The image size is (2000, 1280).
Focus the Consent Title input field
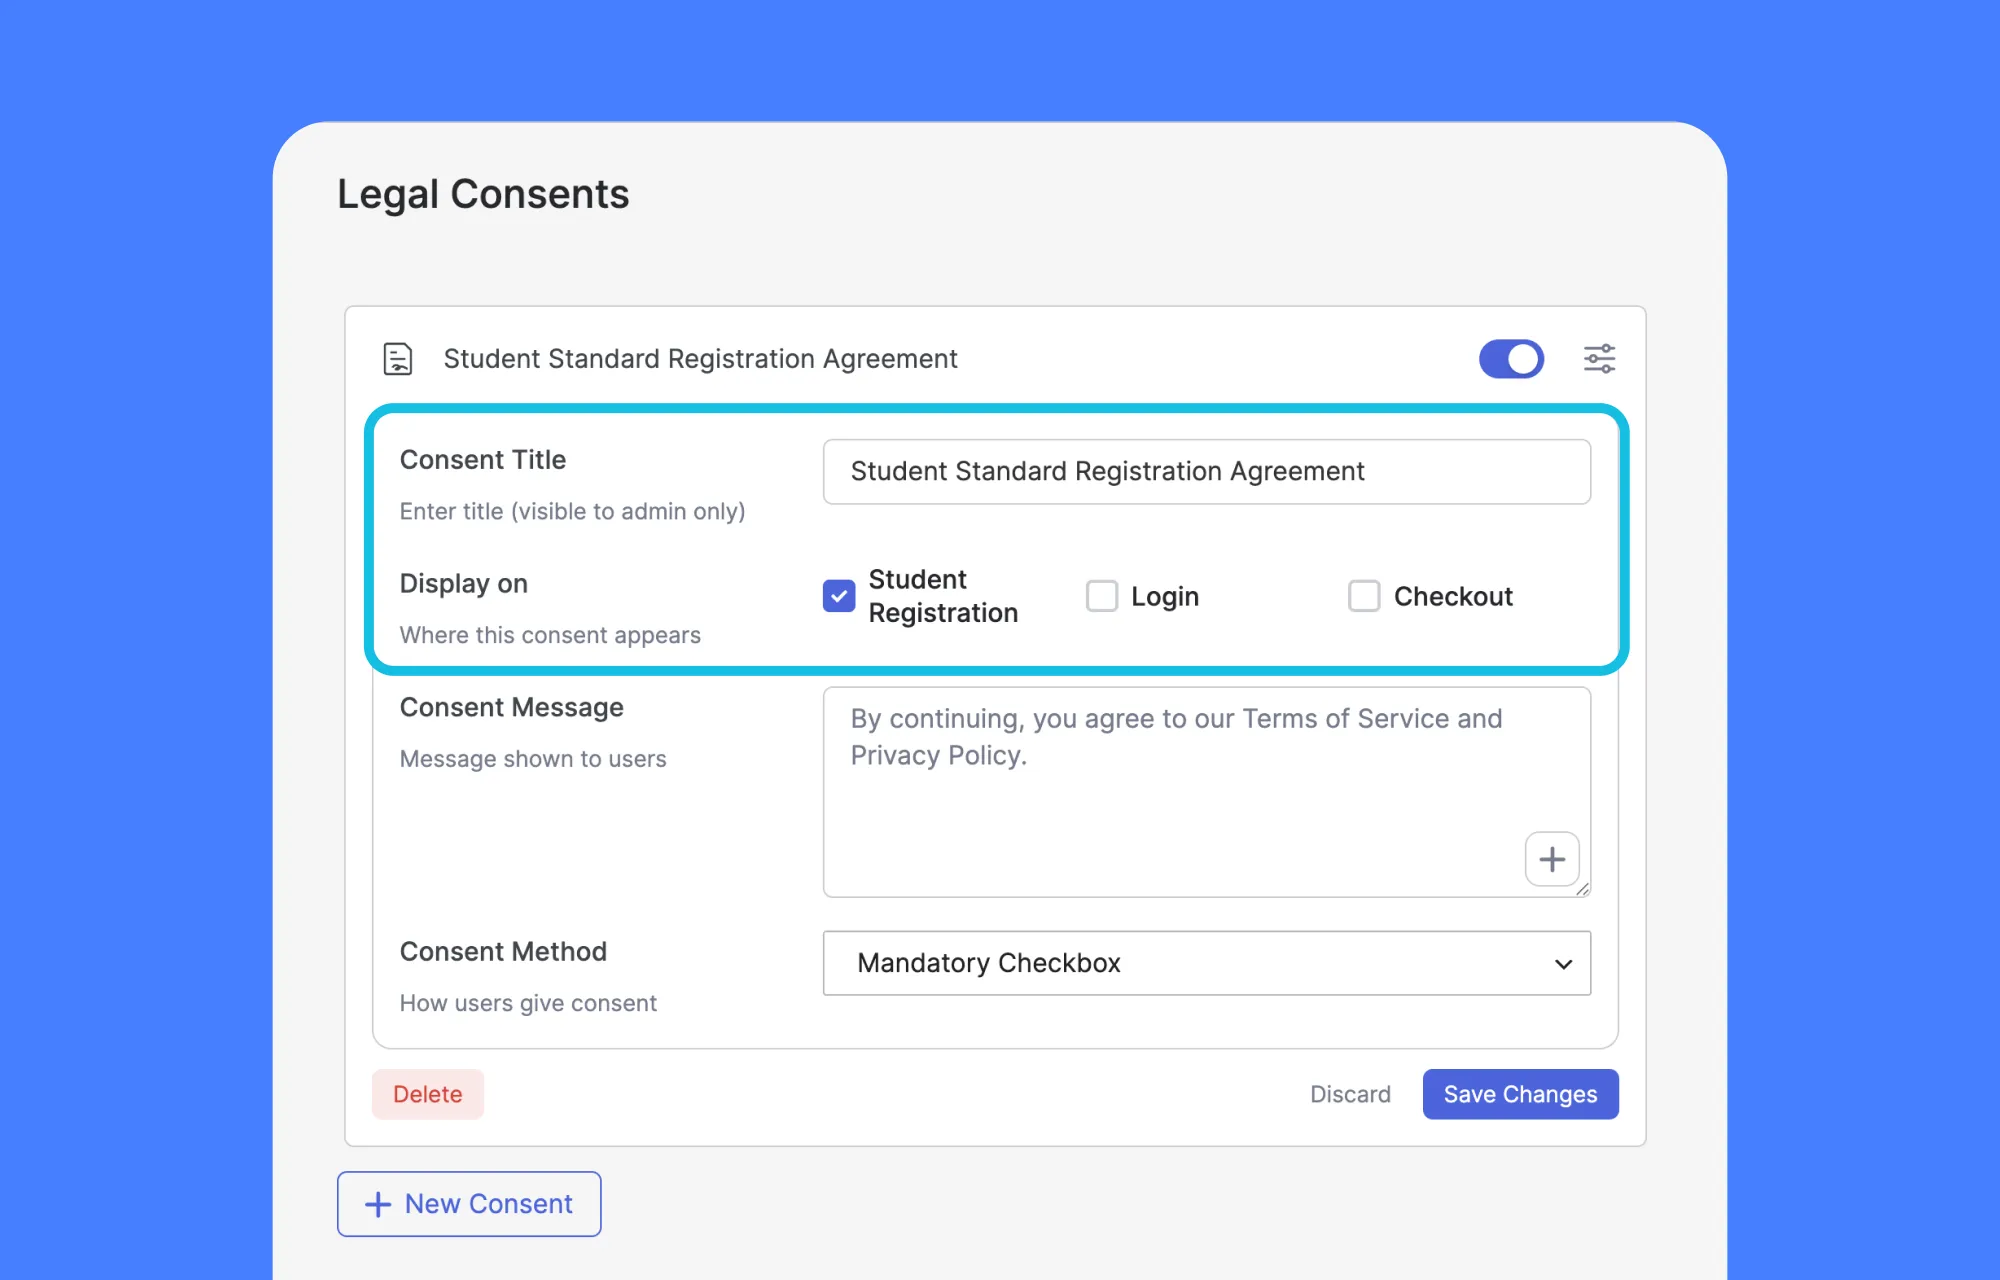point(1206,471)
